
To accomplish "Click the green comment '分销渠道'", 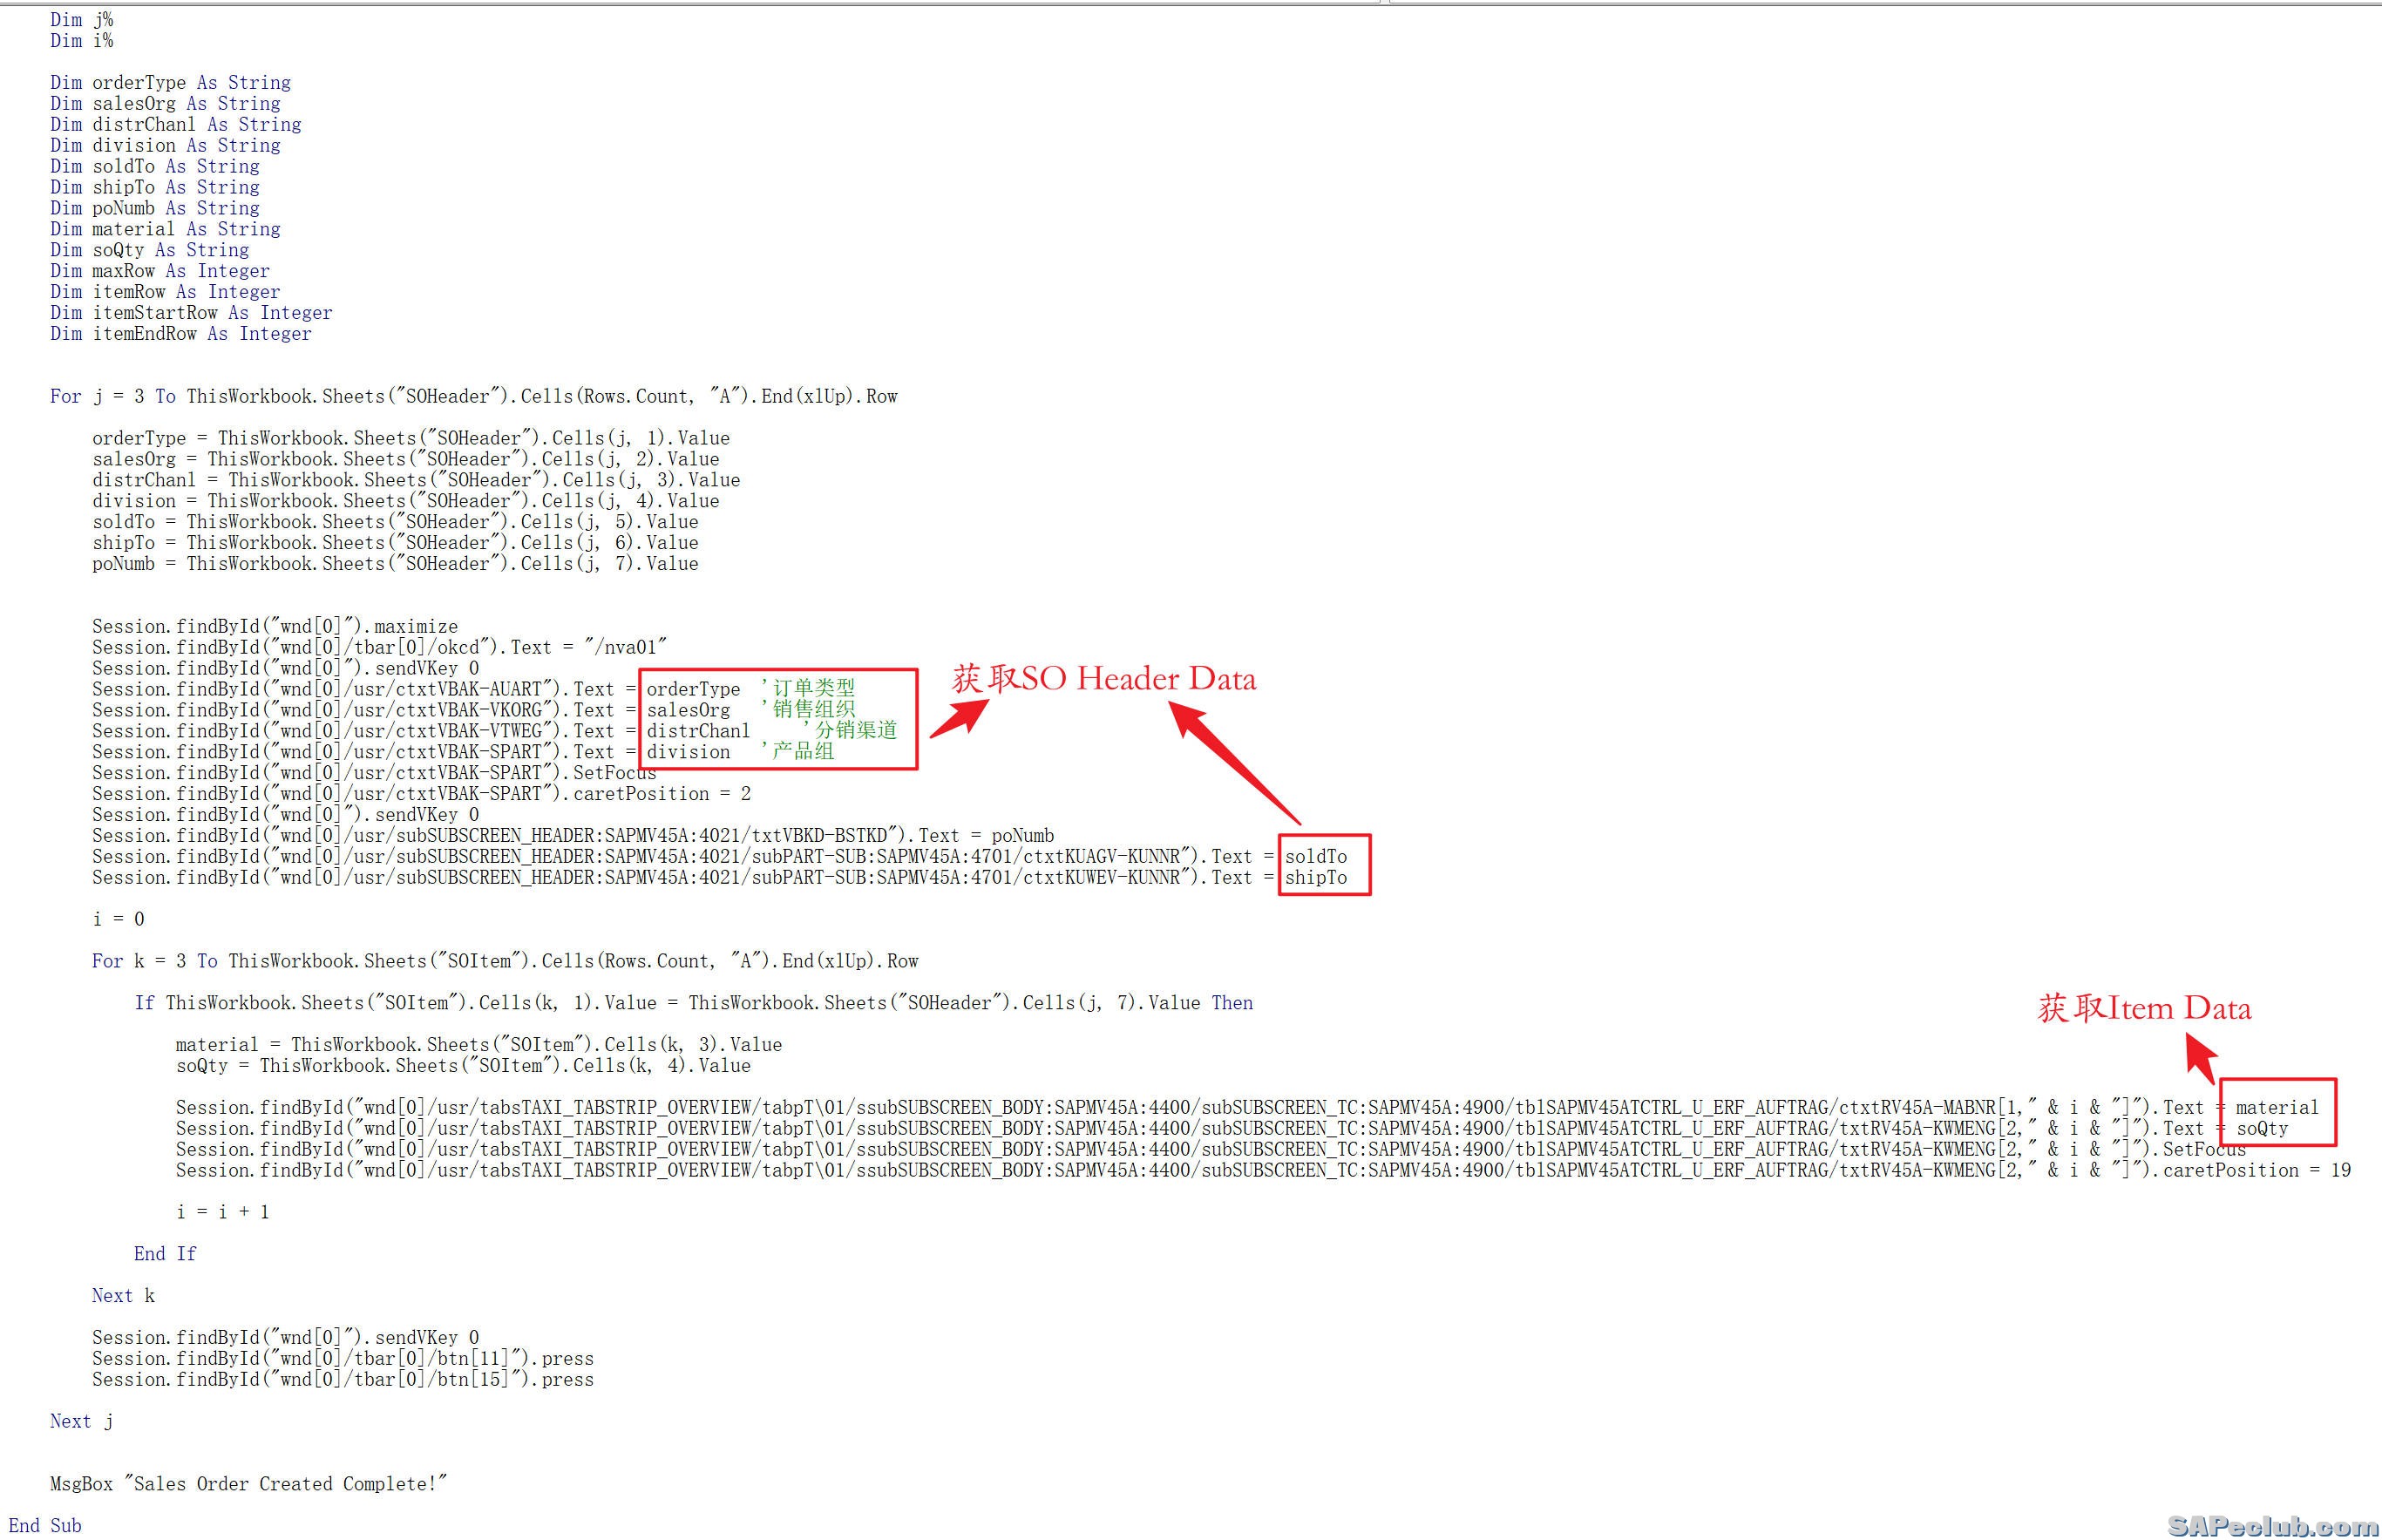I will [x=856, y=731].
